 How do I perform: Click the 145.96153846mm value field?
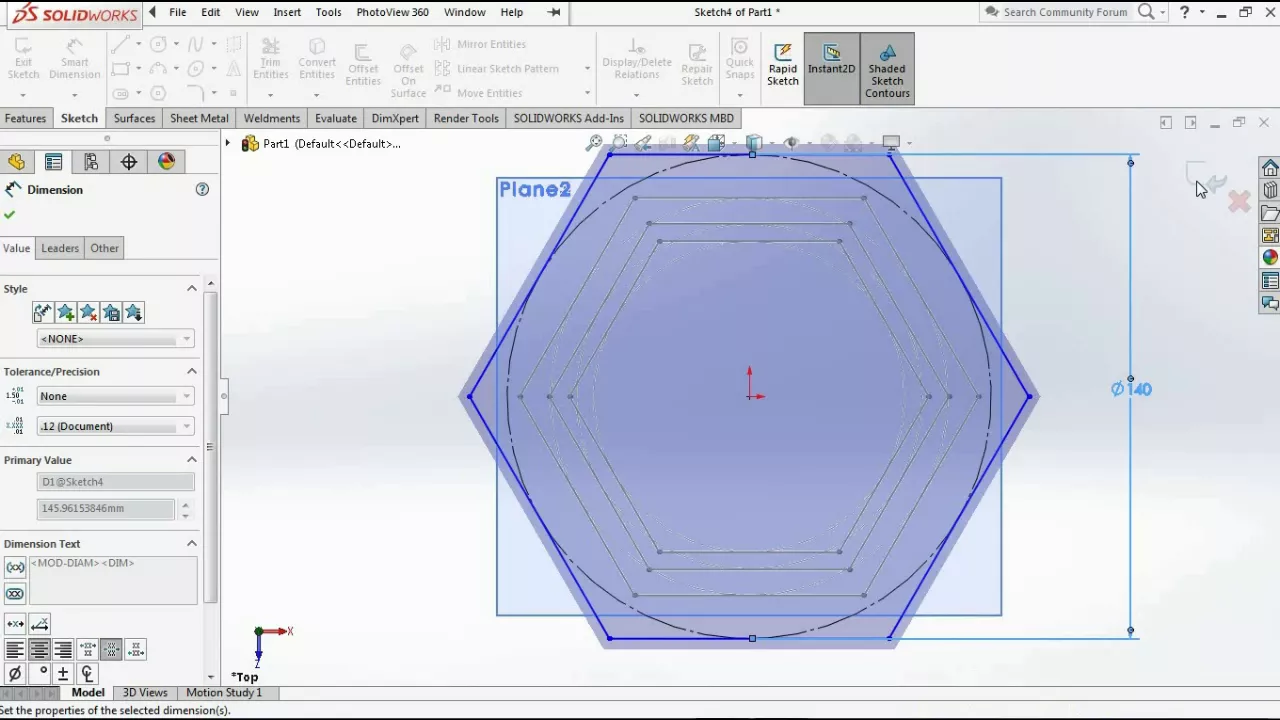coord(107,508)
